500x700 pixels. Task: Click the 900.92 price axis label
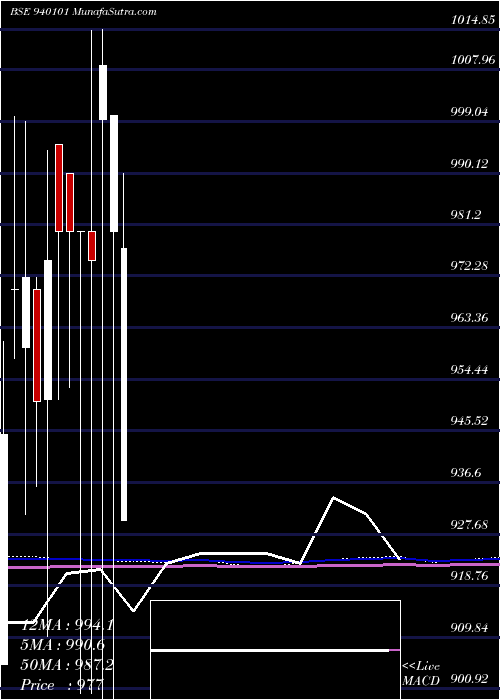[x=469, y=680]
